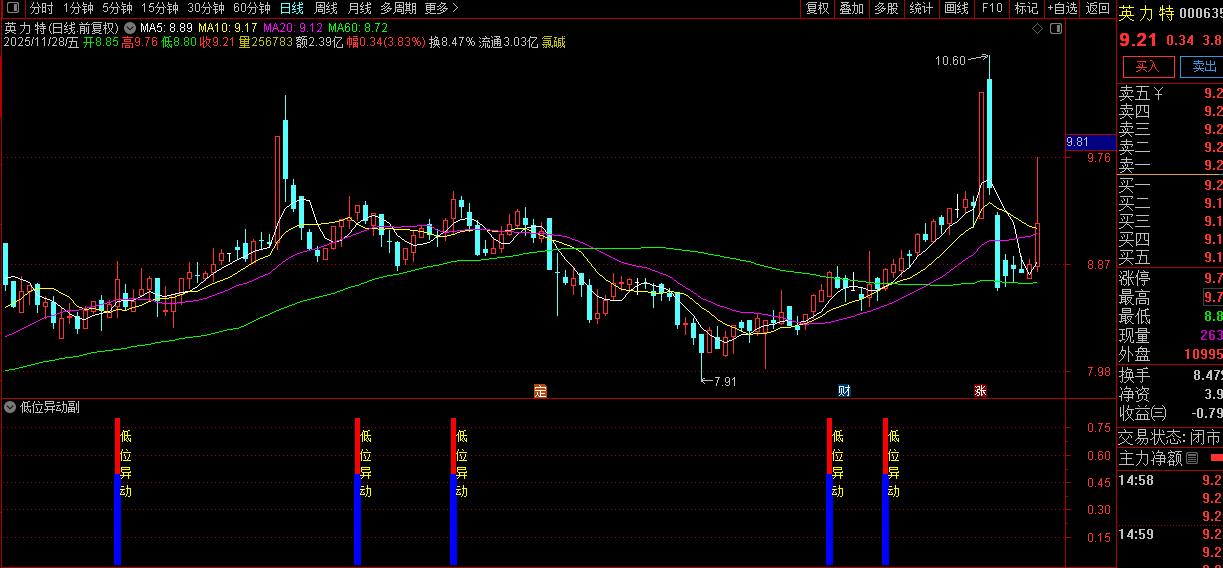Click the 标记 mark button

1026,8
